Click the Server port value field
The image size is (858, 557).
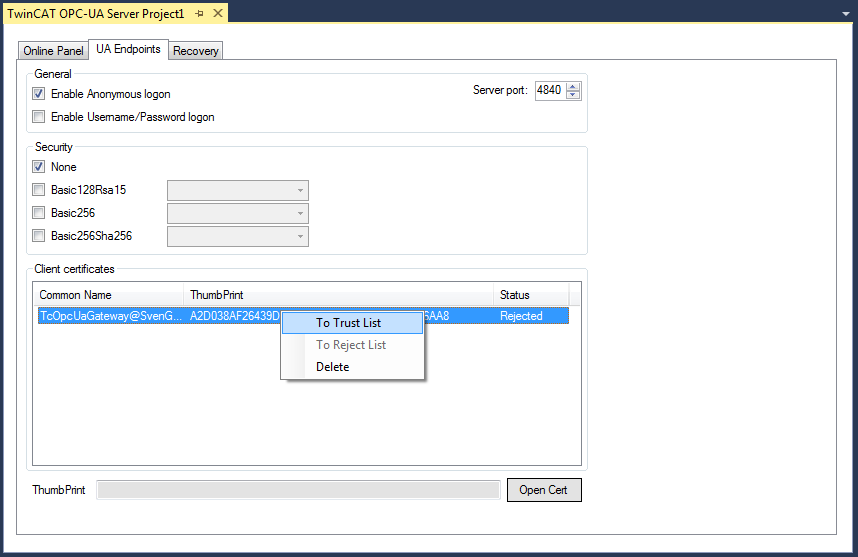549,90
